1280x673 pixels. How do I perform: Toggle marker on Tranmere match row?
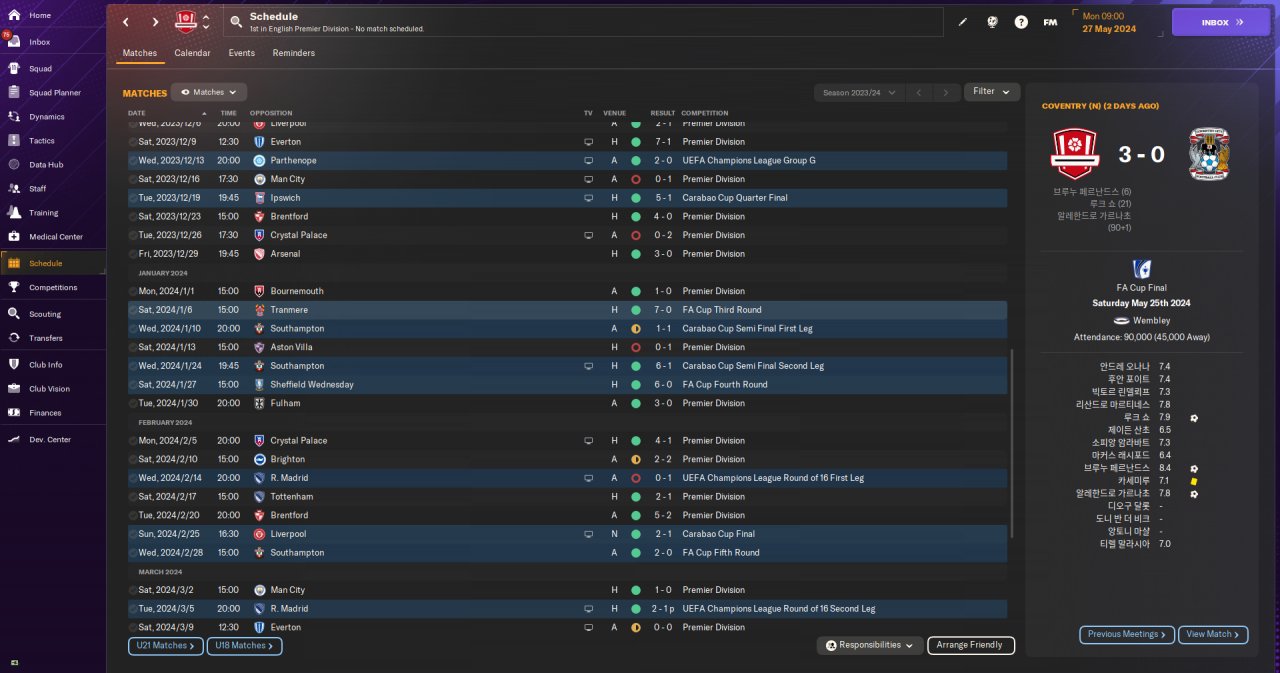(x=133, y=310)
